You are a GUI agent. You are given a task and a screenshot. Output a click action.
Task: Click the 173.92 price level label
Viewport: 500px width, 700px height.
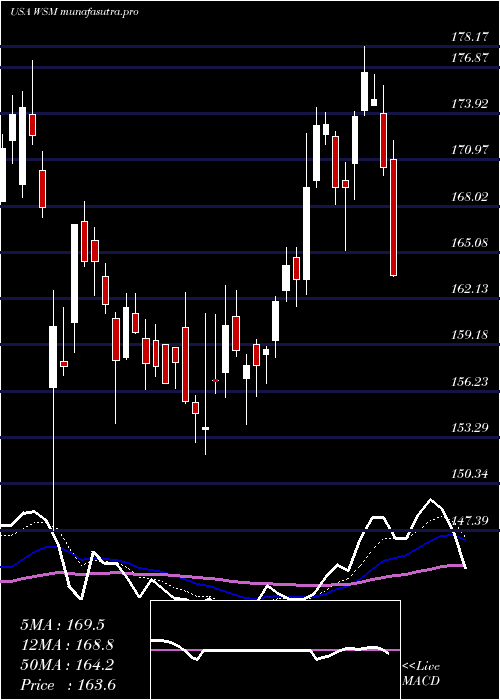click(470, 104)
